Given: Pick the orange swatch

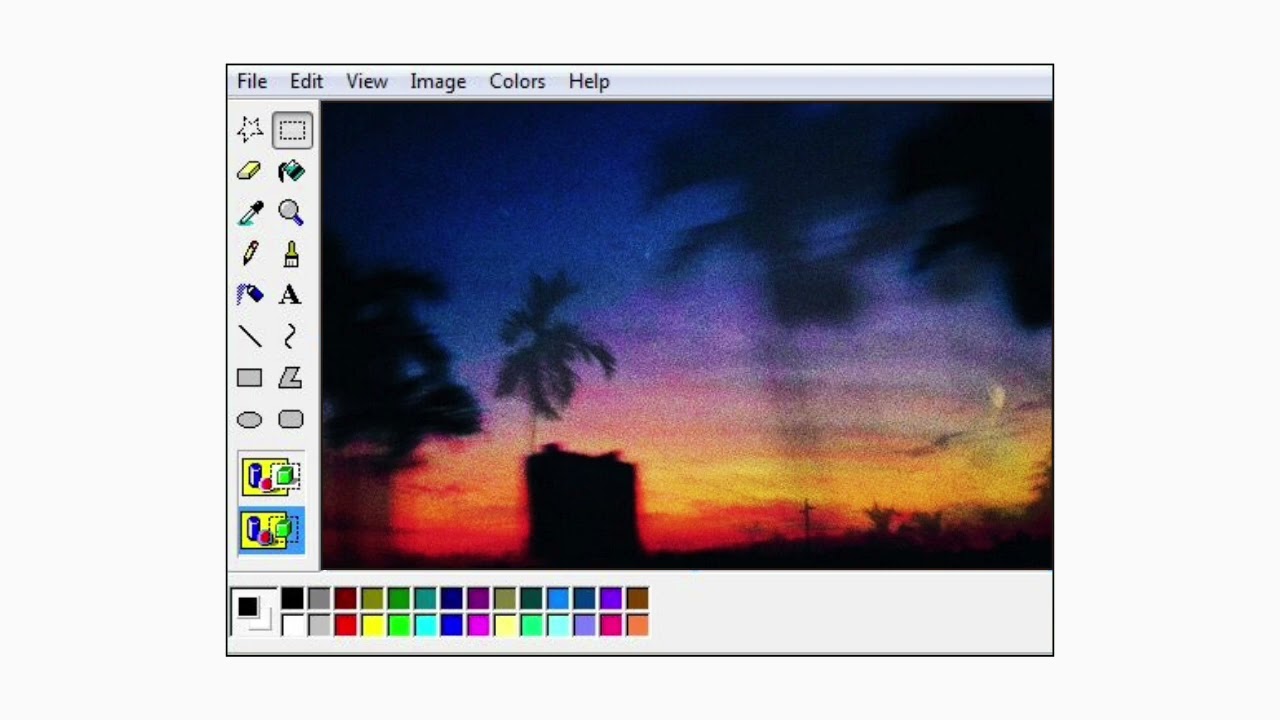Looking at the screenshot, I should click(x=638, y=626).
